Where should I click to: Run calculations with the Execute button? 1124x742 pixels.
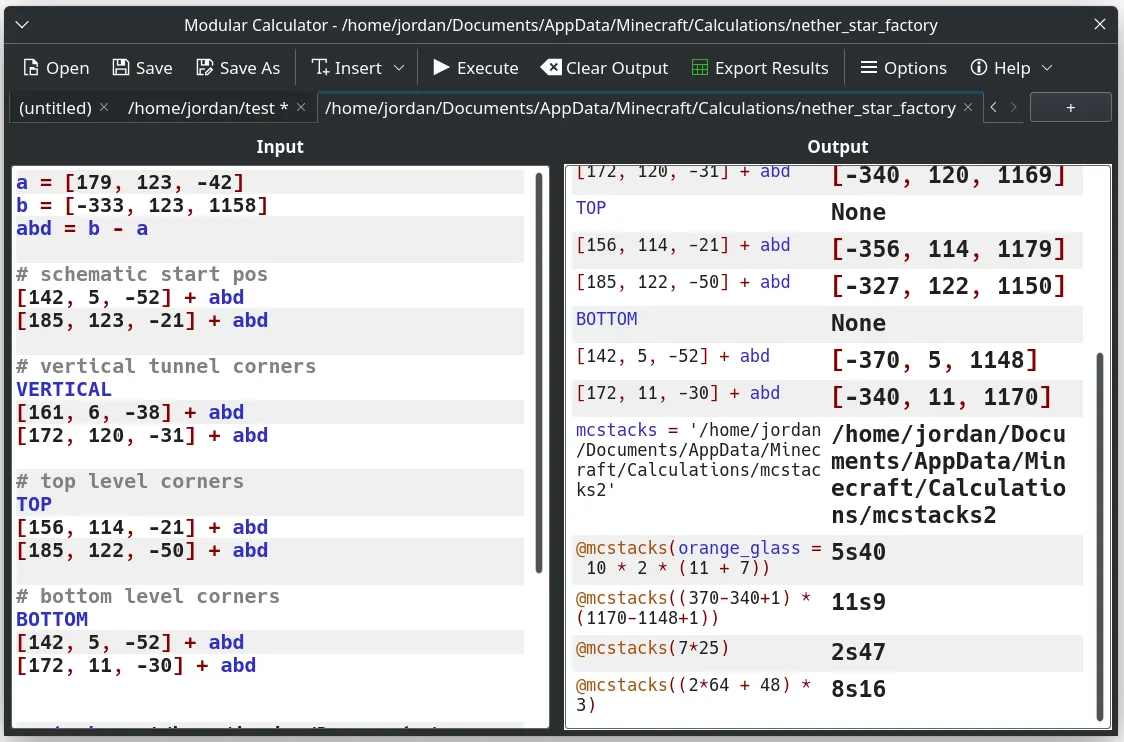click(x=475, y=68)
